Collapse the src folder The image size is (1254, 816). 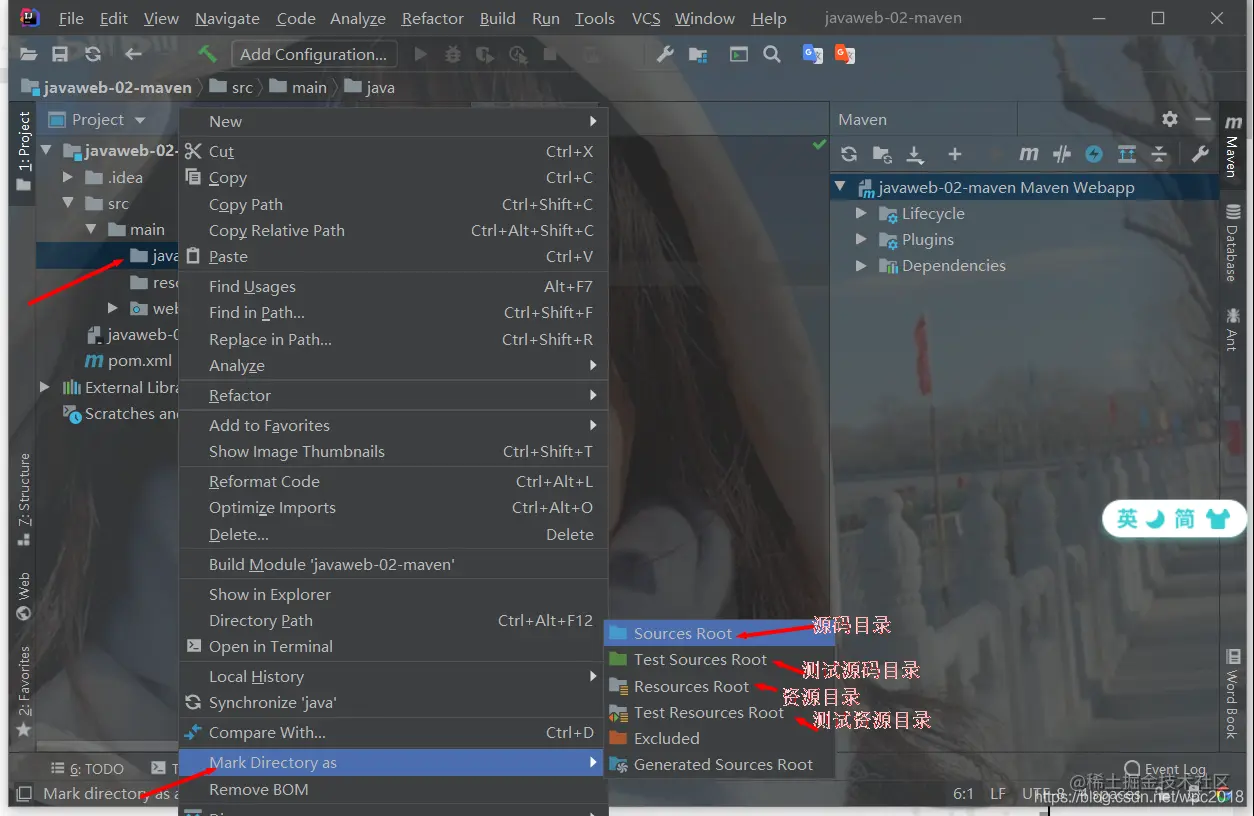(x=68, y=203)
